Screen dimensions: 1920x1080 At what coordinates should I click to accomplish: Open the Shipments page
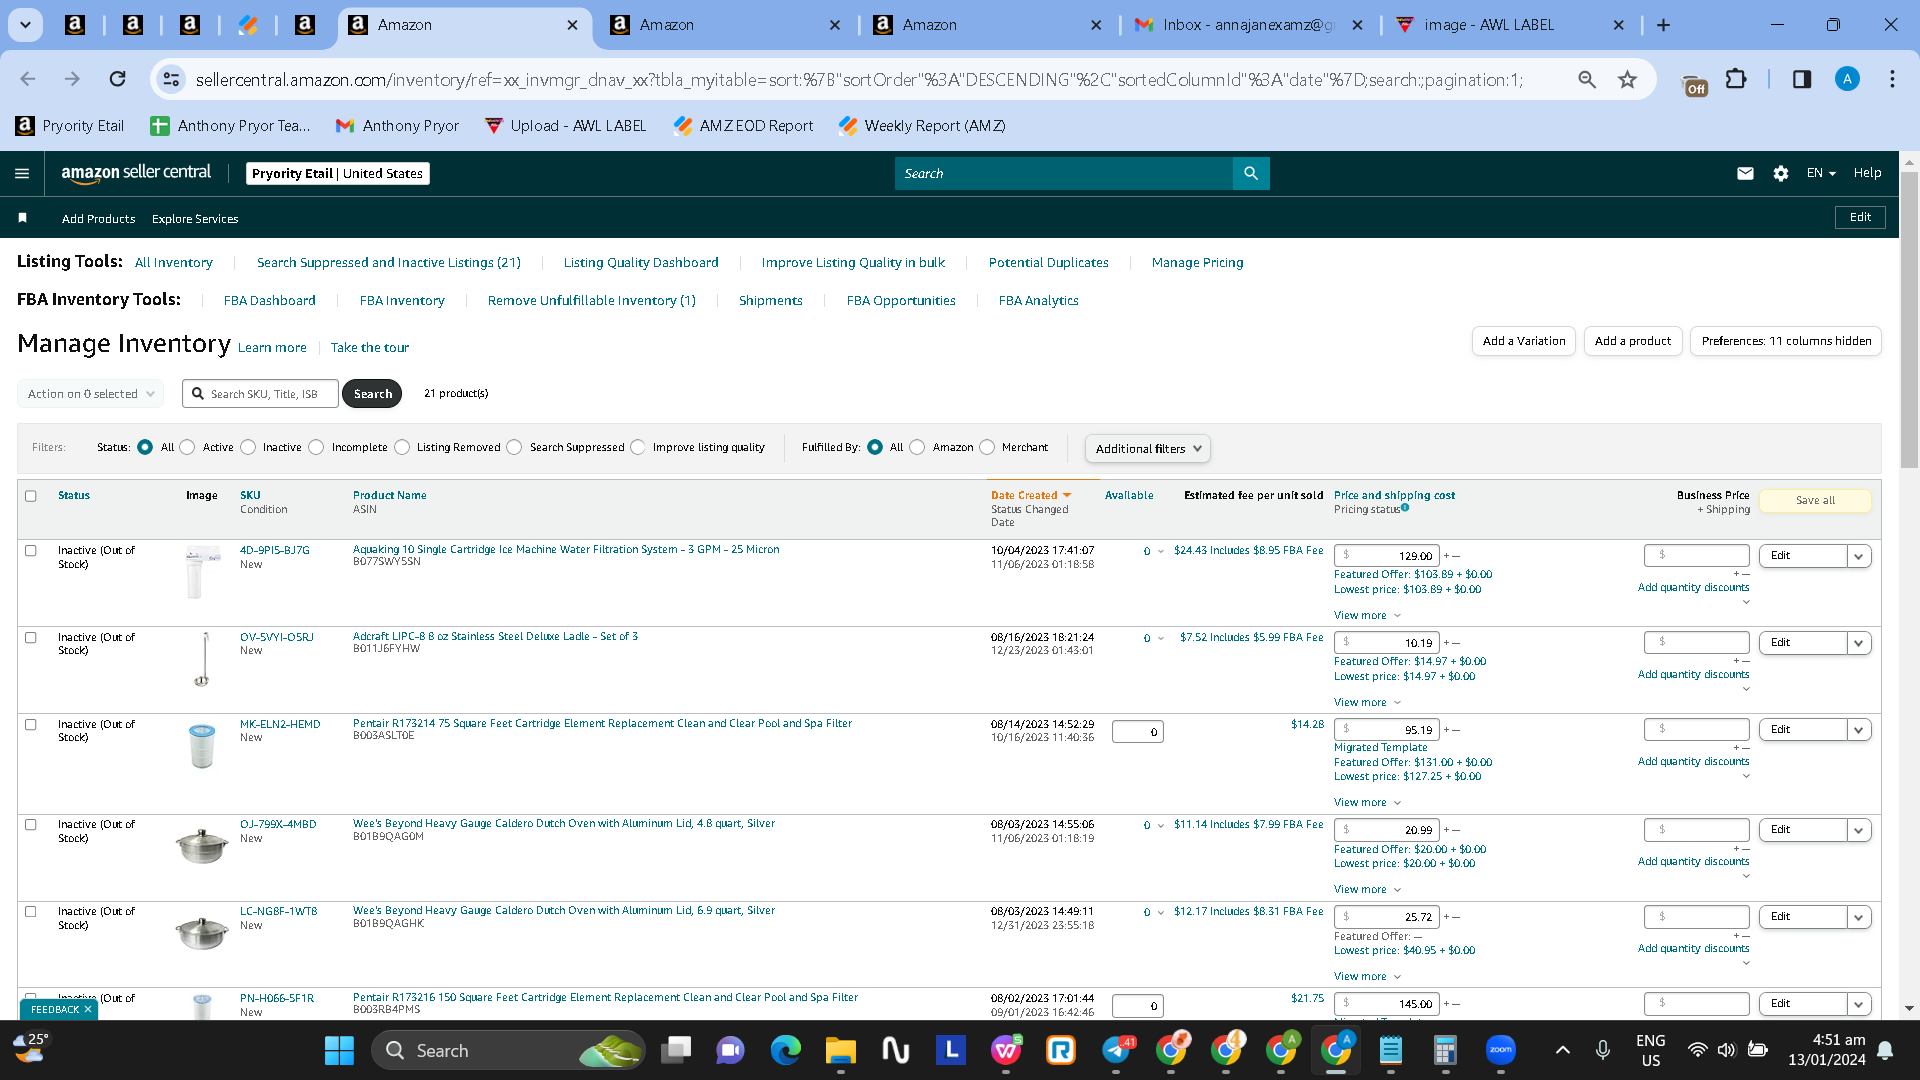[771, 301]
